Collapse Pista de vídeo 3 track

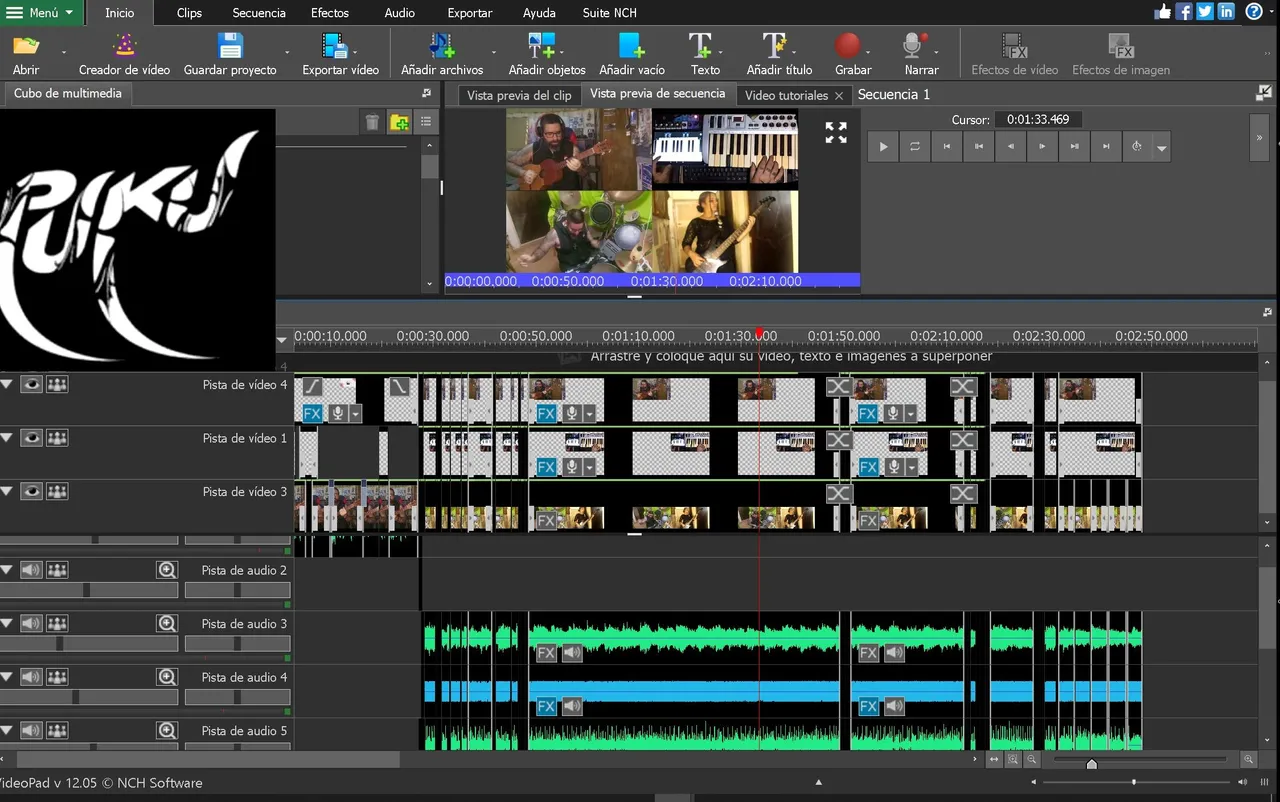(x=7, y=491)
